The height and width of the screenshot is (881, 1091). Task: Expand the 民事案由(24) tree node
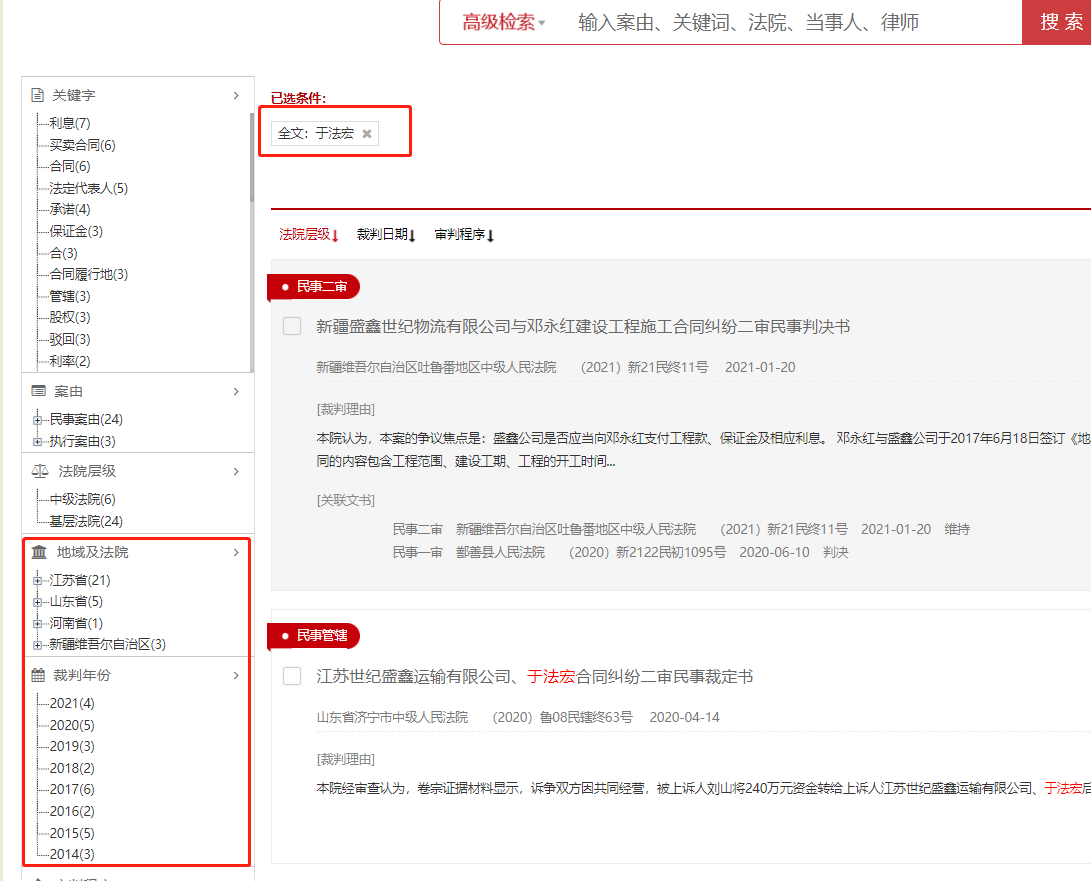(38, 420)
